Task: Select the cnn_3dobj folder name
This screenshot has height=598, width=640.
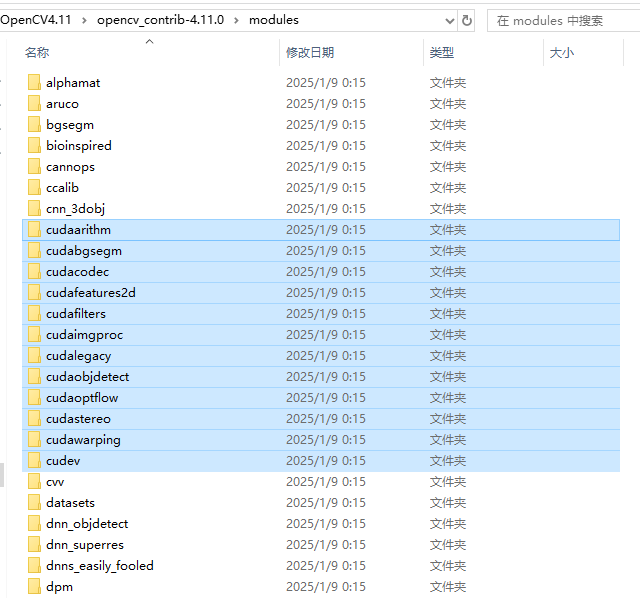Action: (76, 209)
